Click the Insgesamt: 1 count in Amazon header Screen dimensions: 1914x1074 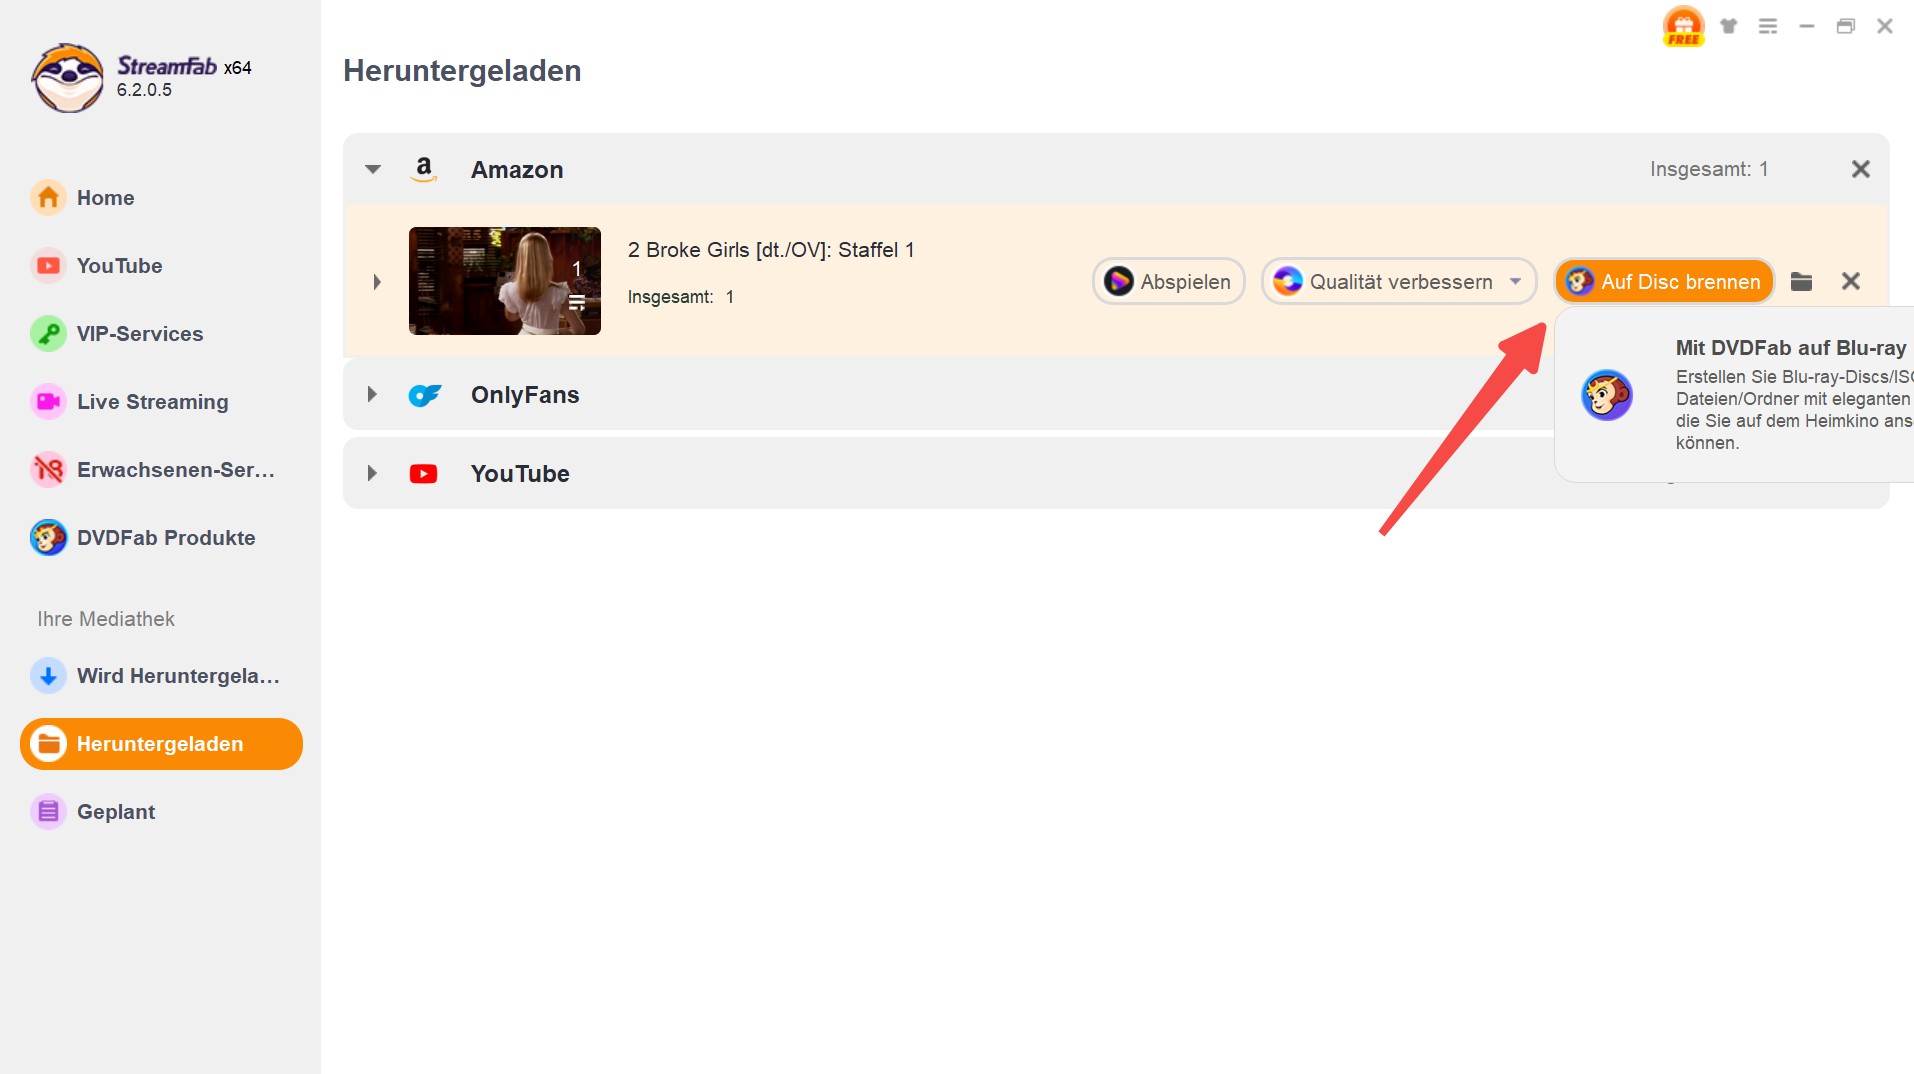click(x=1709, y=169)
